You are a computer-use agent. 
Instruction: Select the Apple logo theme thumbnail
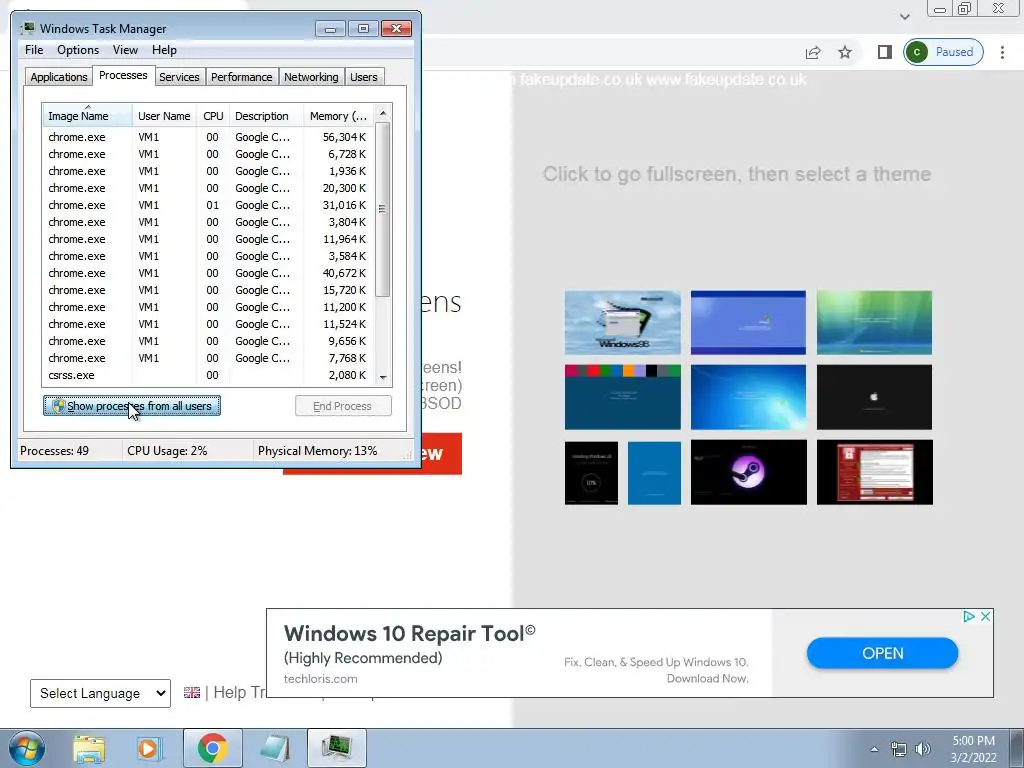click(x=874, y=397)
